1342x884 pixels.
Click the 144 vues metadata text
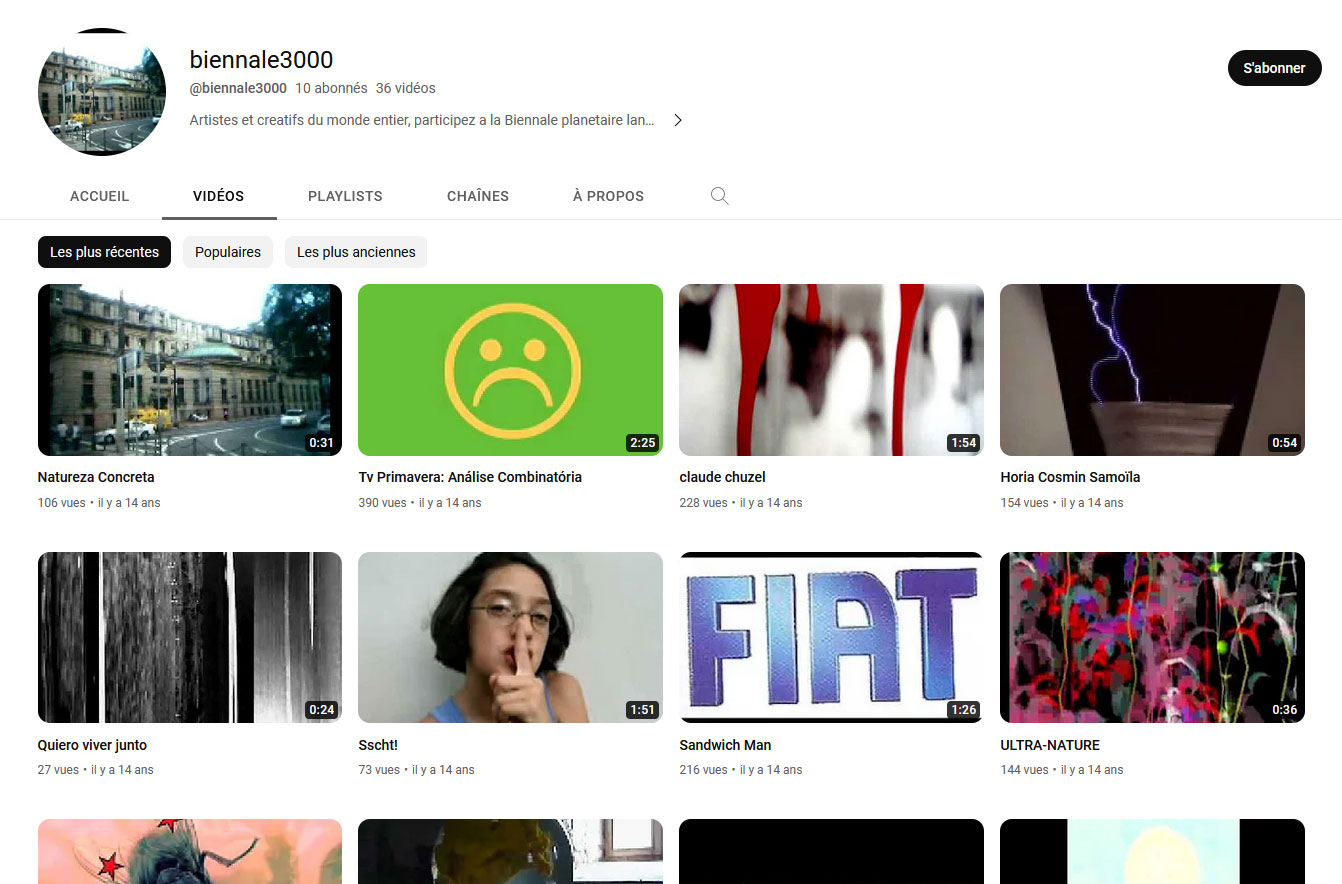tap(1024, 770)
